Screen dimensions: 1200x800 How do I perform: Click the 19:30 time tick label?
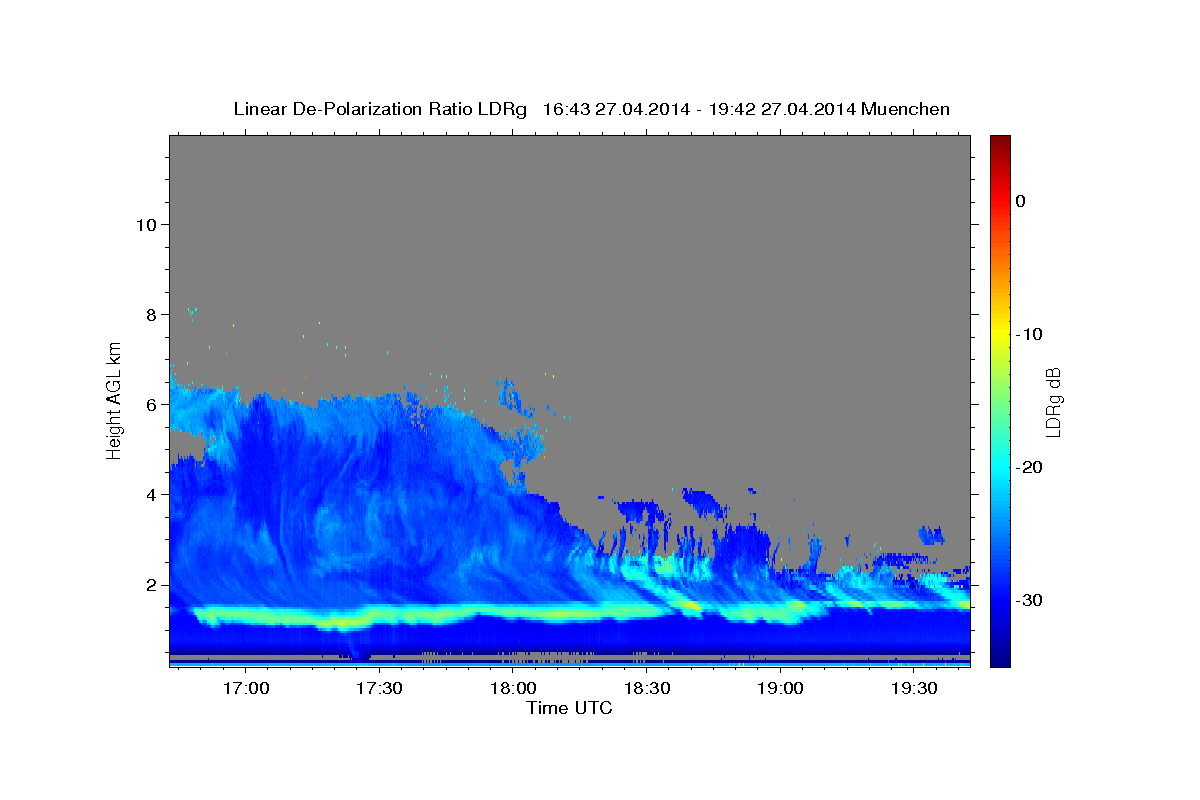pos(914,688)
